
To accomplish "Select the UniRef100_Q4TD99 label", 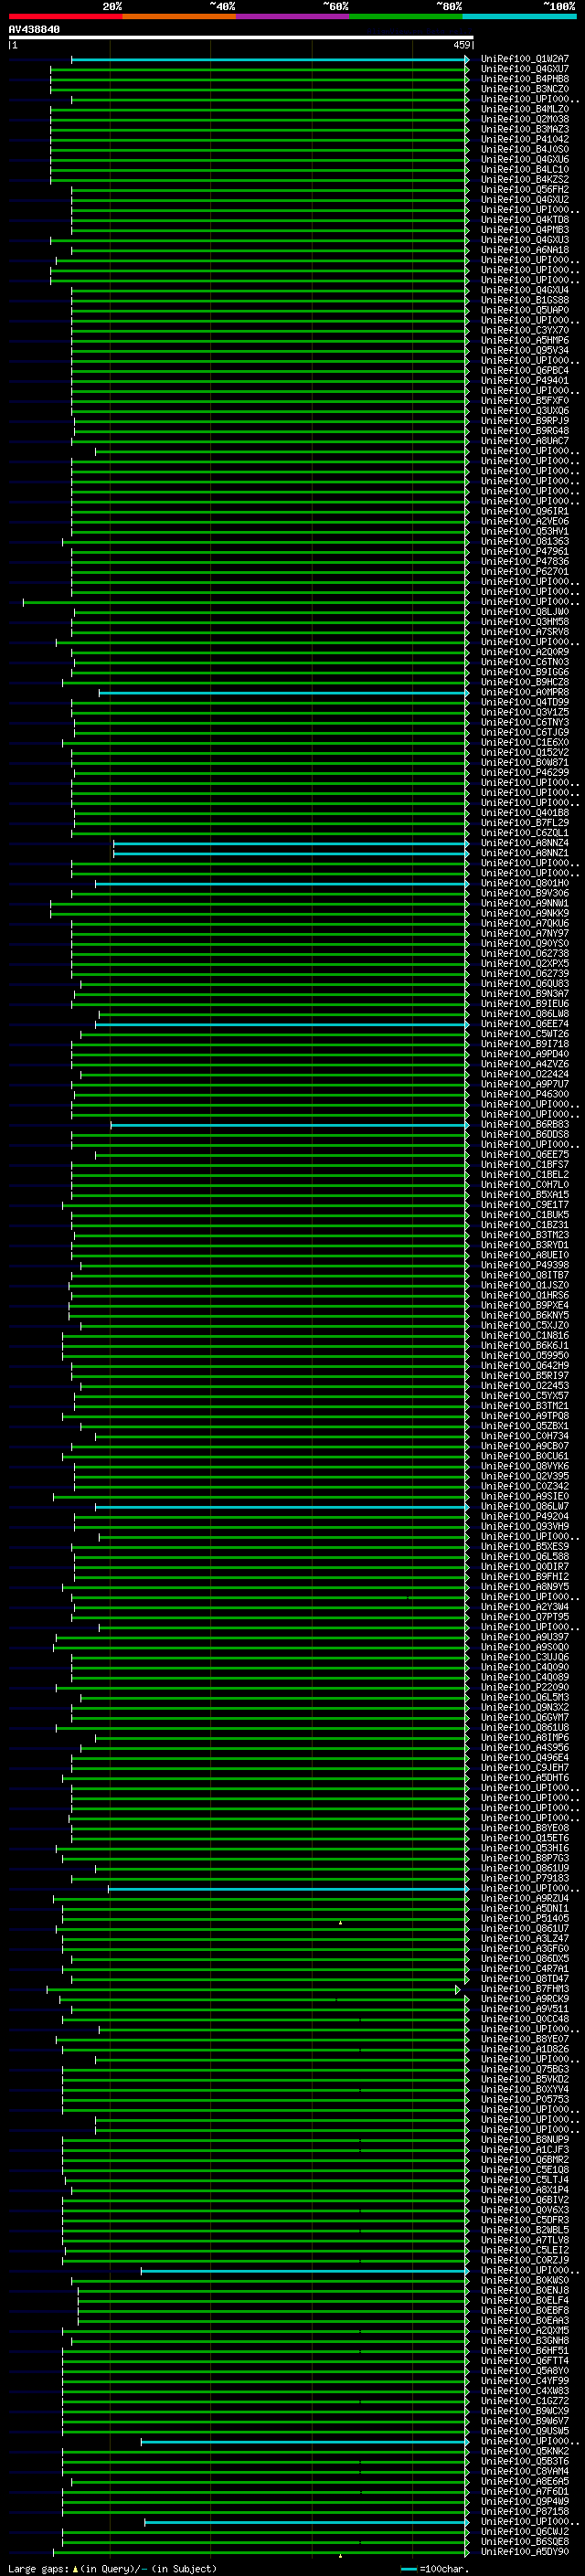I will tap(524, 702).
